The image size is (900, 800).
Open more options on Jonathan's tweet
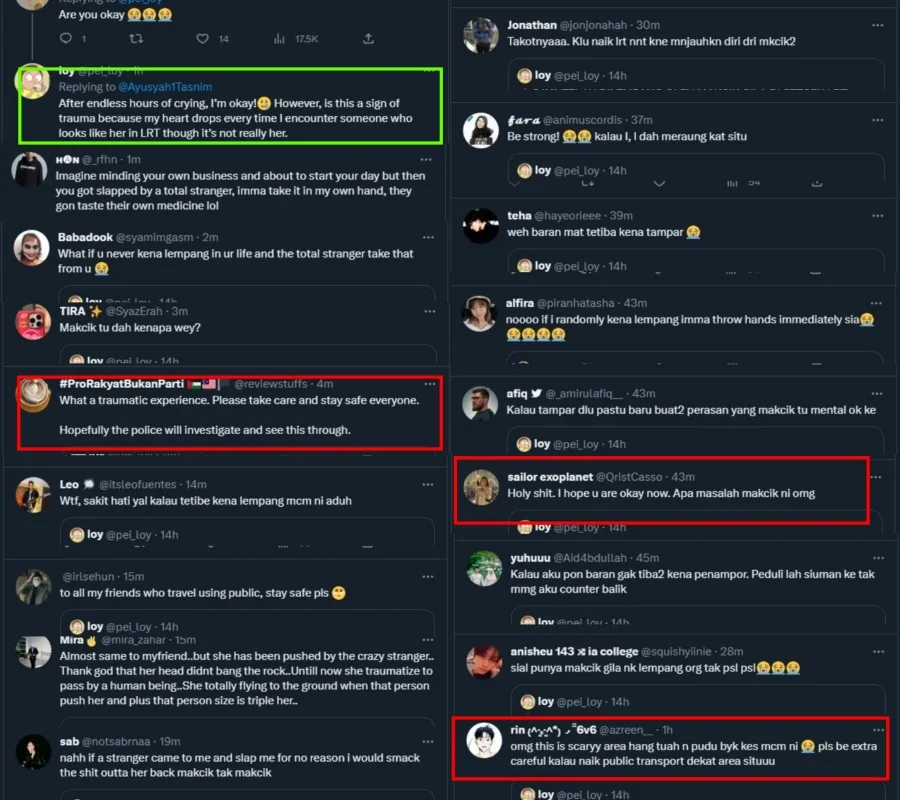tap(877, 25)
